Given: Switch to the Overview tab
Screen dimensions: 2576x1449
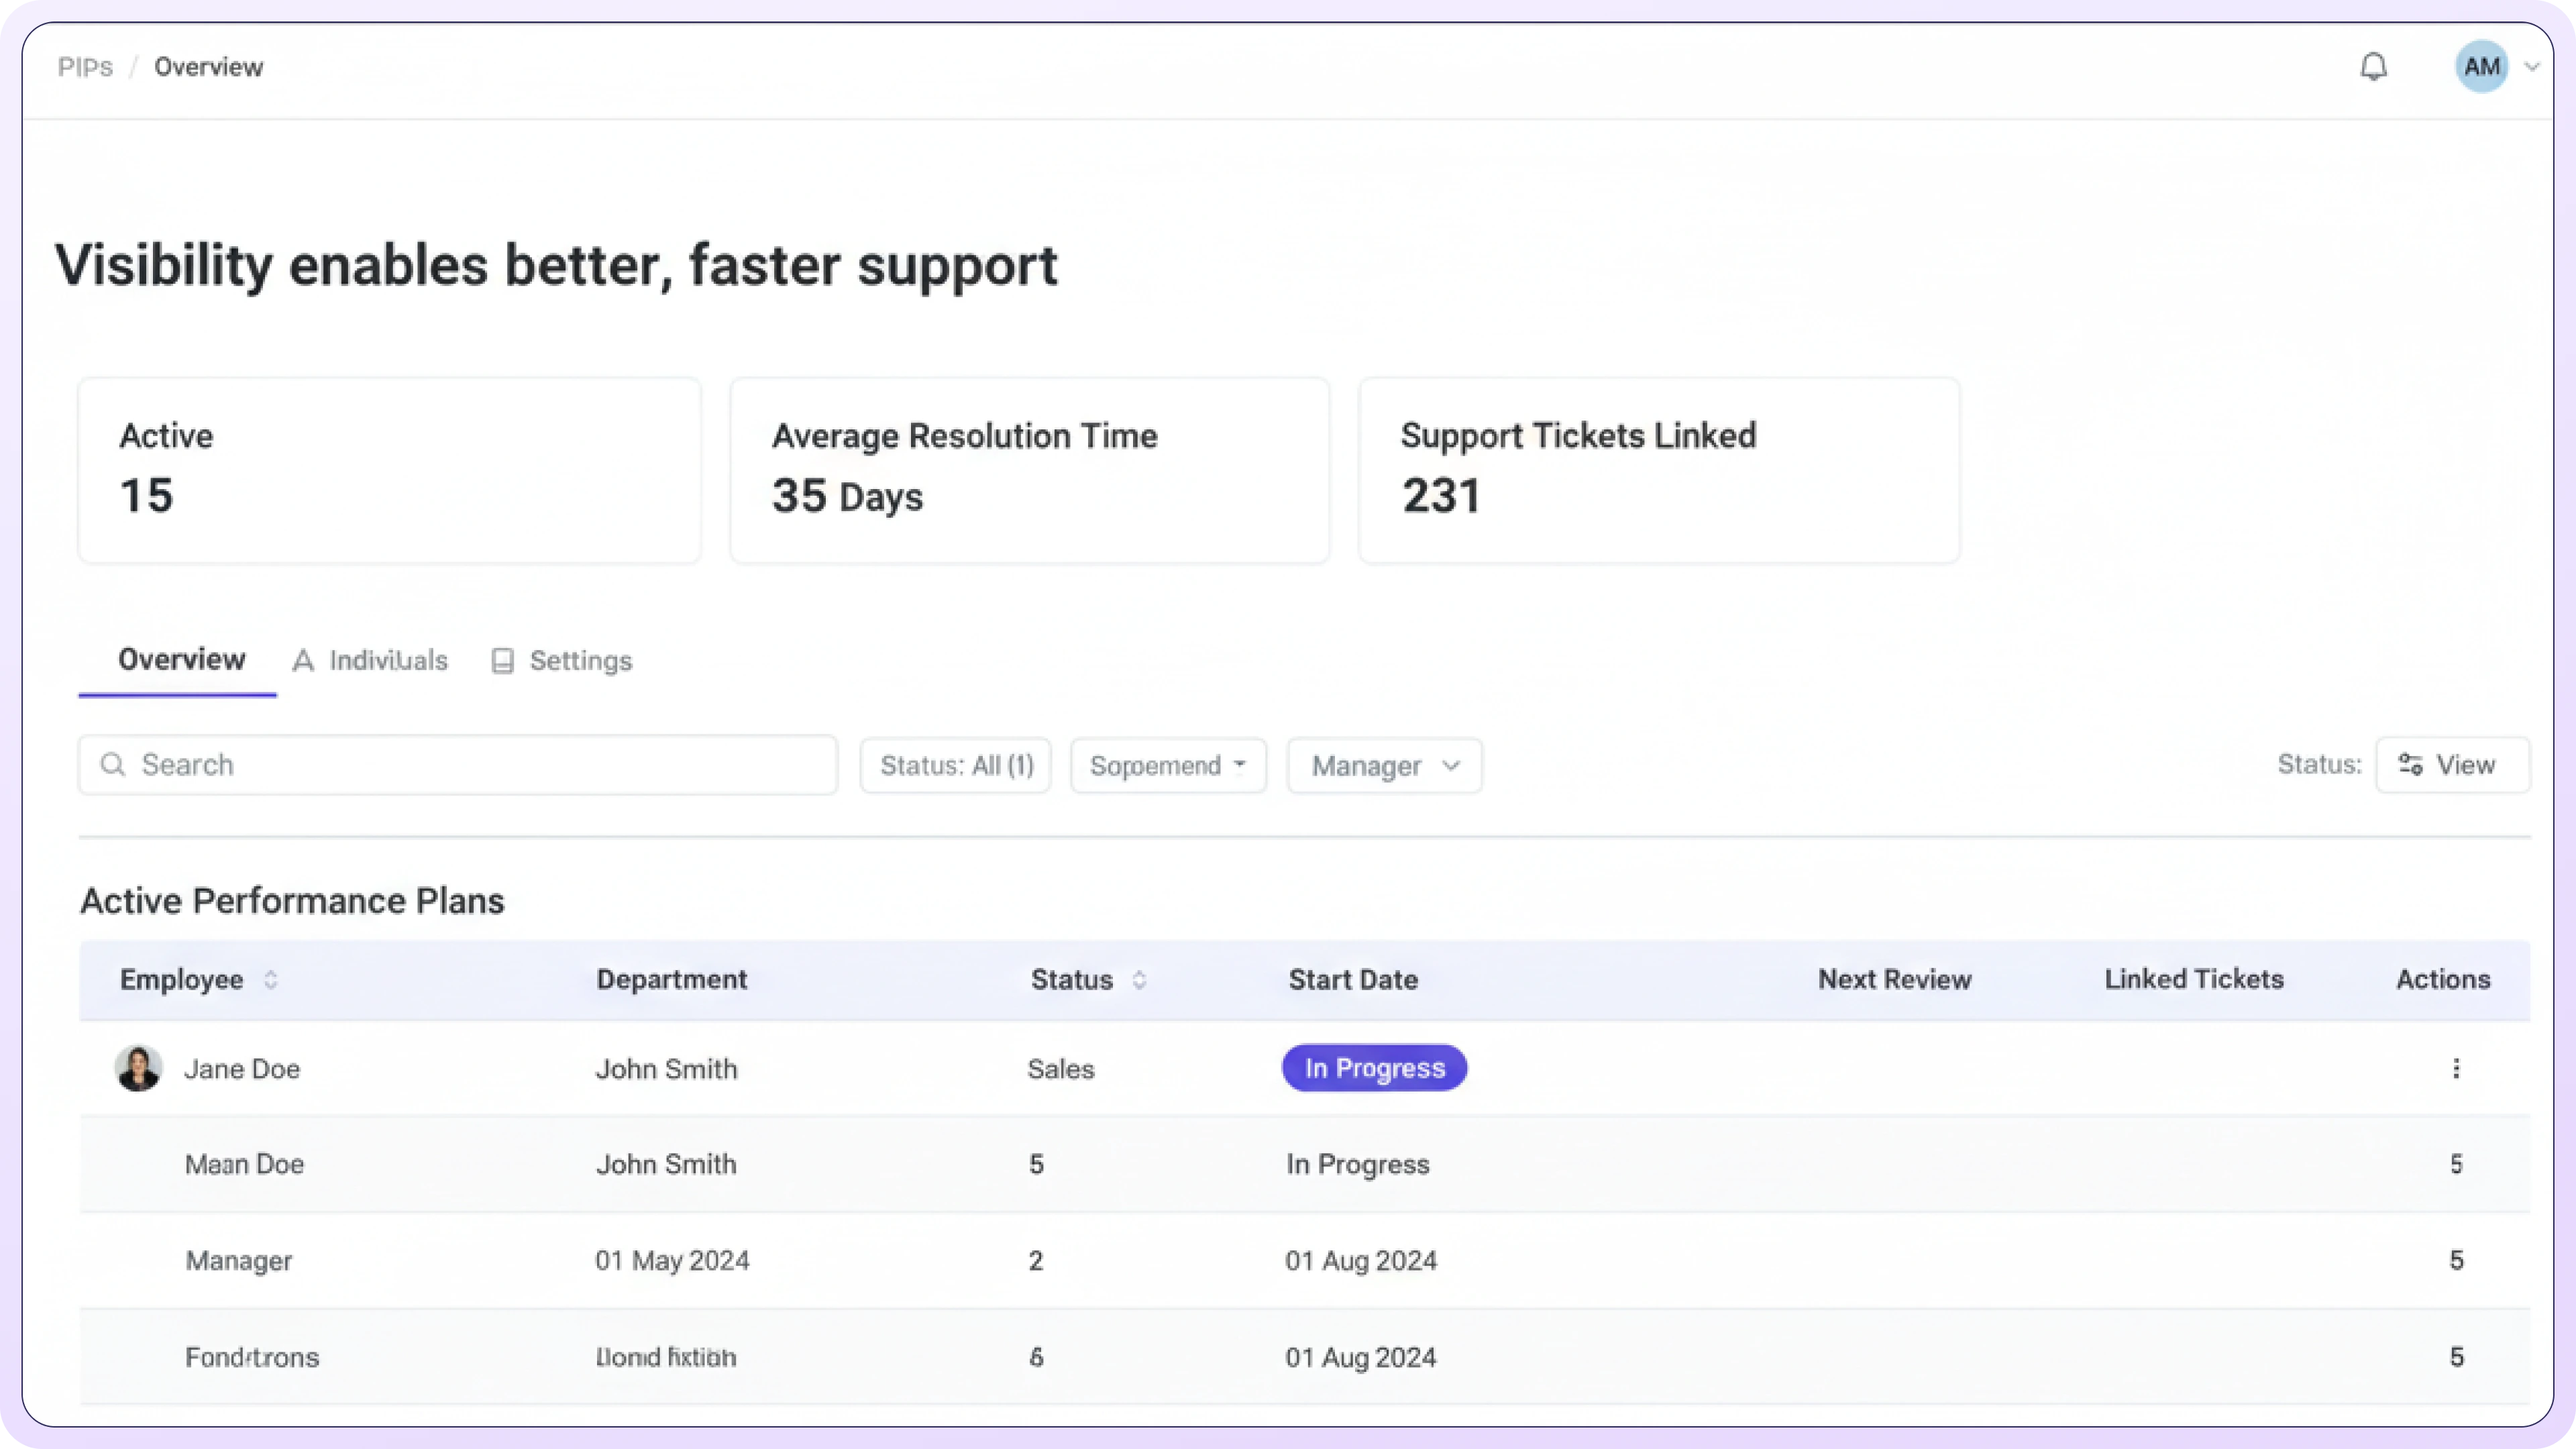Looking at the screenshot, I should point(181,660).
